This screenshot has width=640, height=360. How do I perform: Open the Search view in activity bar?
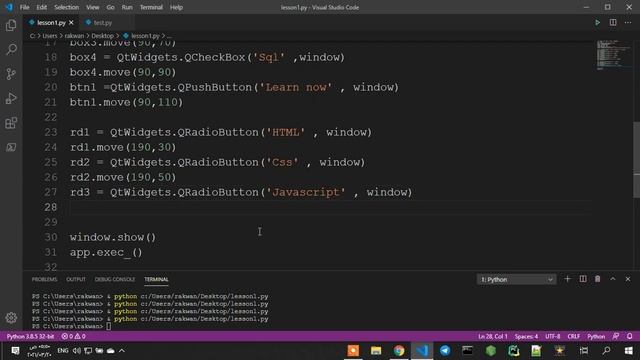pos(11,49)
